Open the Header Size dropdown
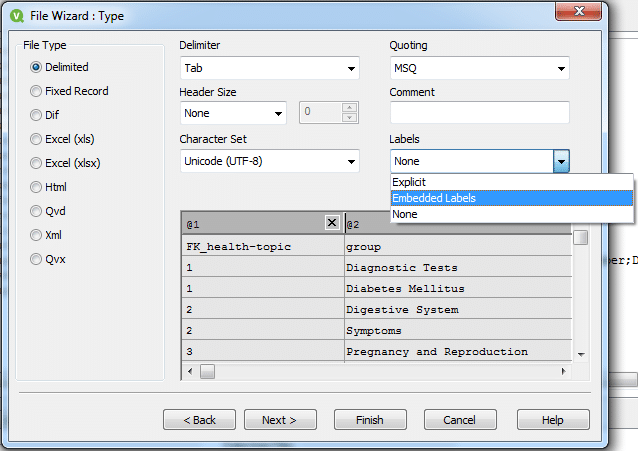This screenshot has width=638, height=451. (x=233, y=113)
